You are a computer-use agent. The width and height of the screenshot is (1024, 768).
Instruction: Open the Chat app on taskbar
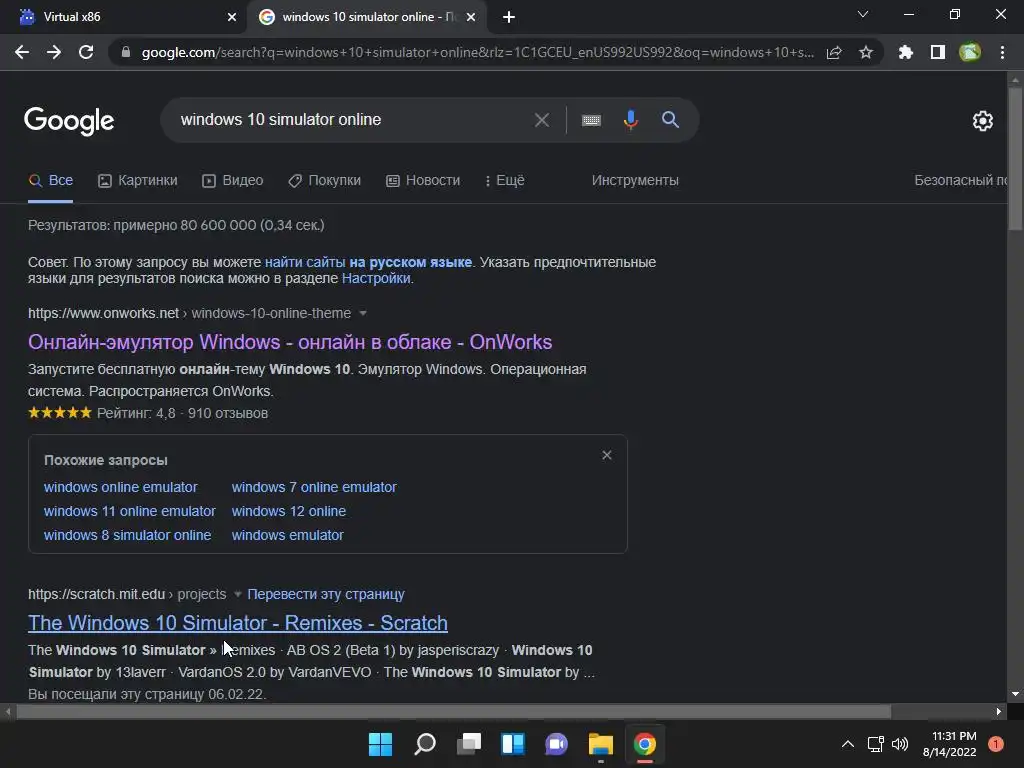click(556, 744)
